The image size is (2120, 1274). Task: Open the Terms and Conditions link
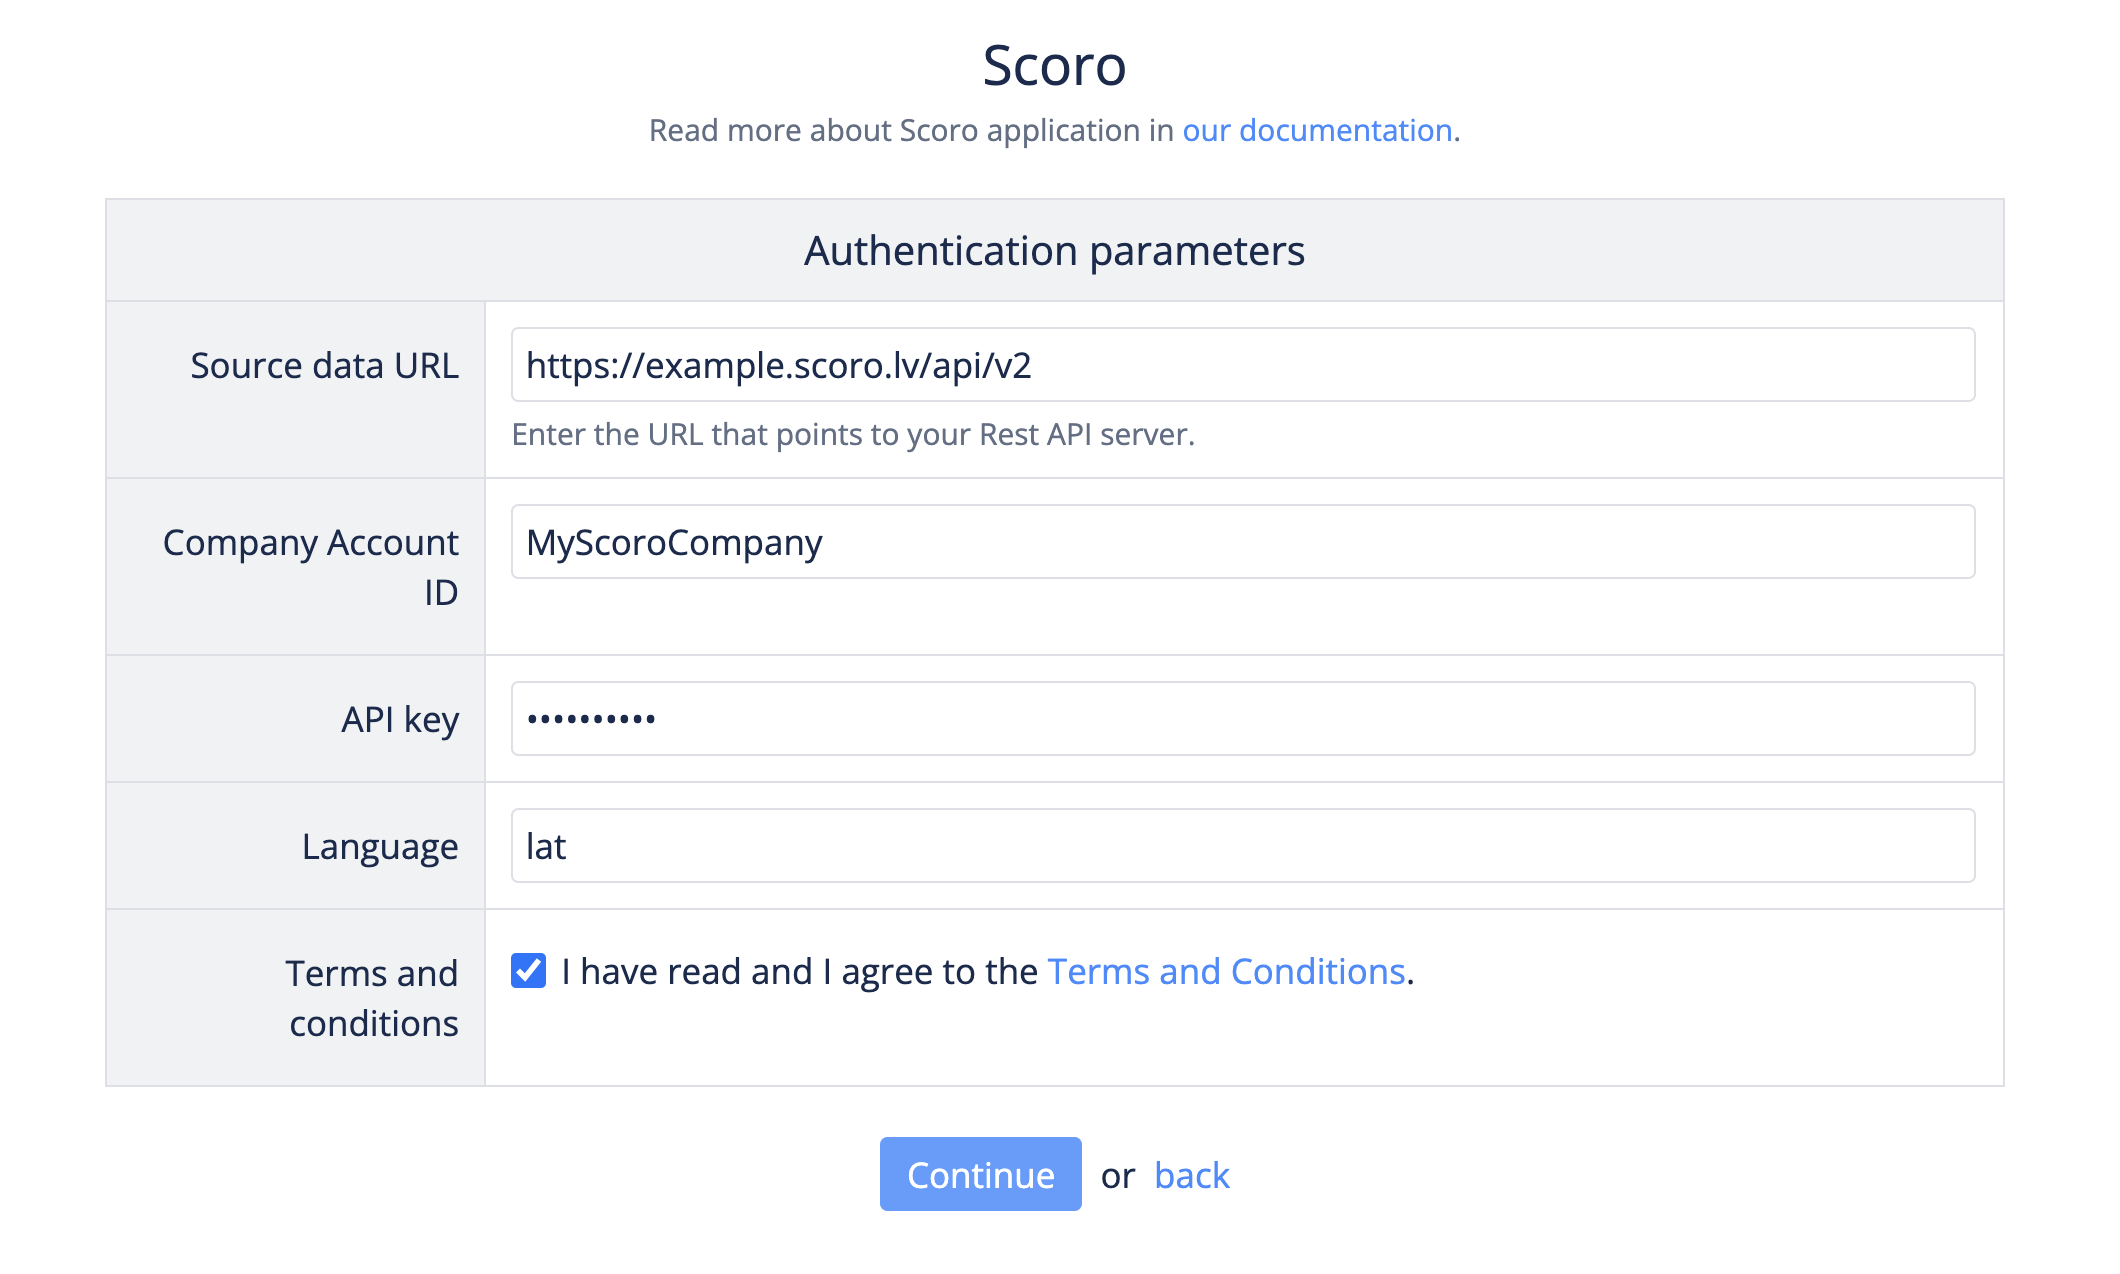click(x=1226, y=972)
